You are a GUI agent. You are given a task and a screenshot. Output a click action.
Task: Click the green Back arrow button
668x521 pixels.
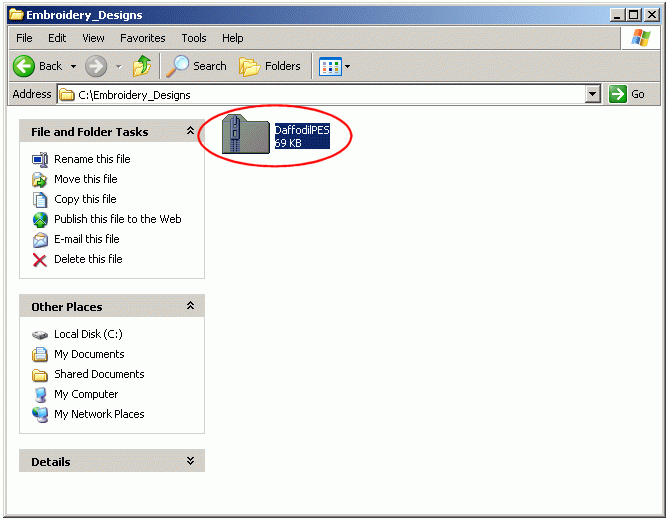23,66
